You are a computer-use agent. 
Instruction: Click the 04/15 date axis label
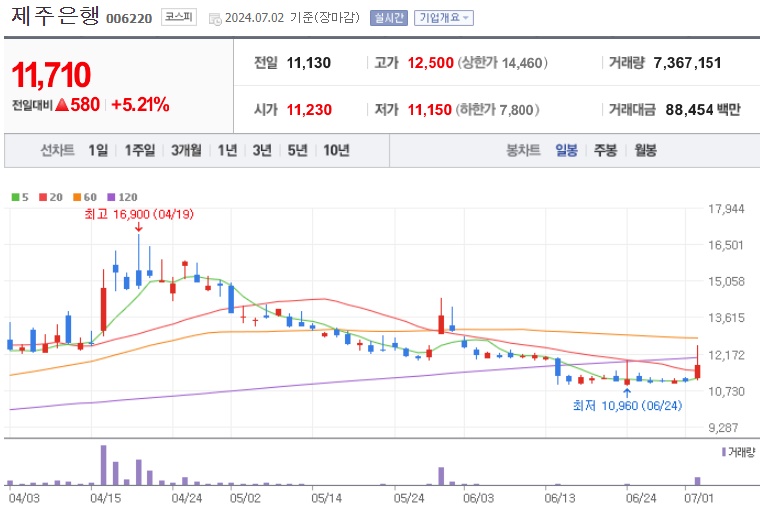pos(106,498)
